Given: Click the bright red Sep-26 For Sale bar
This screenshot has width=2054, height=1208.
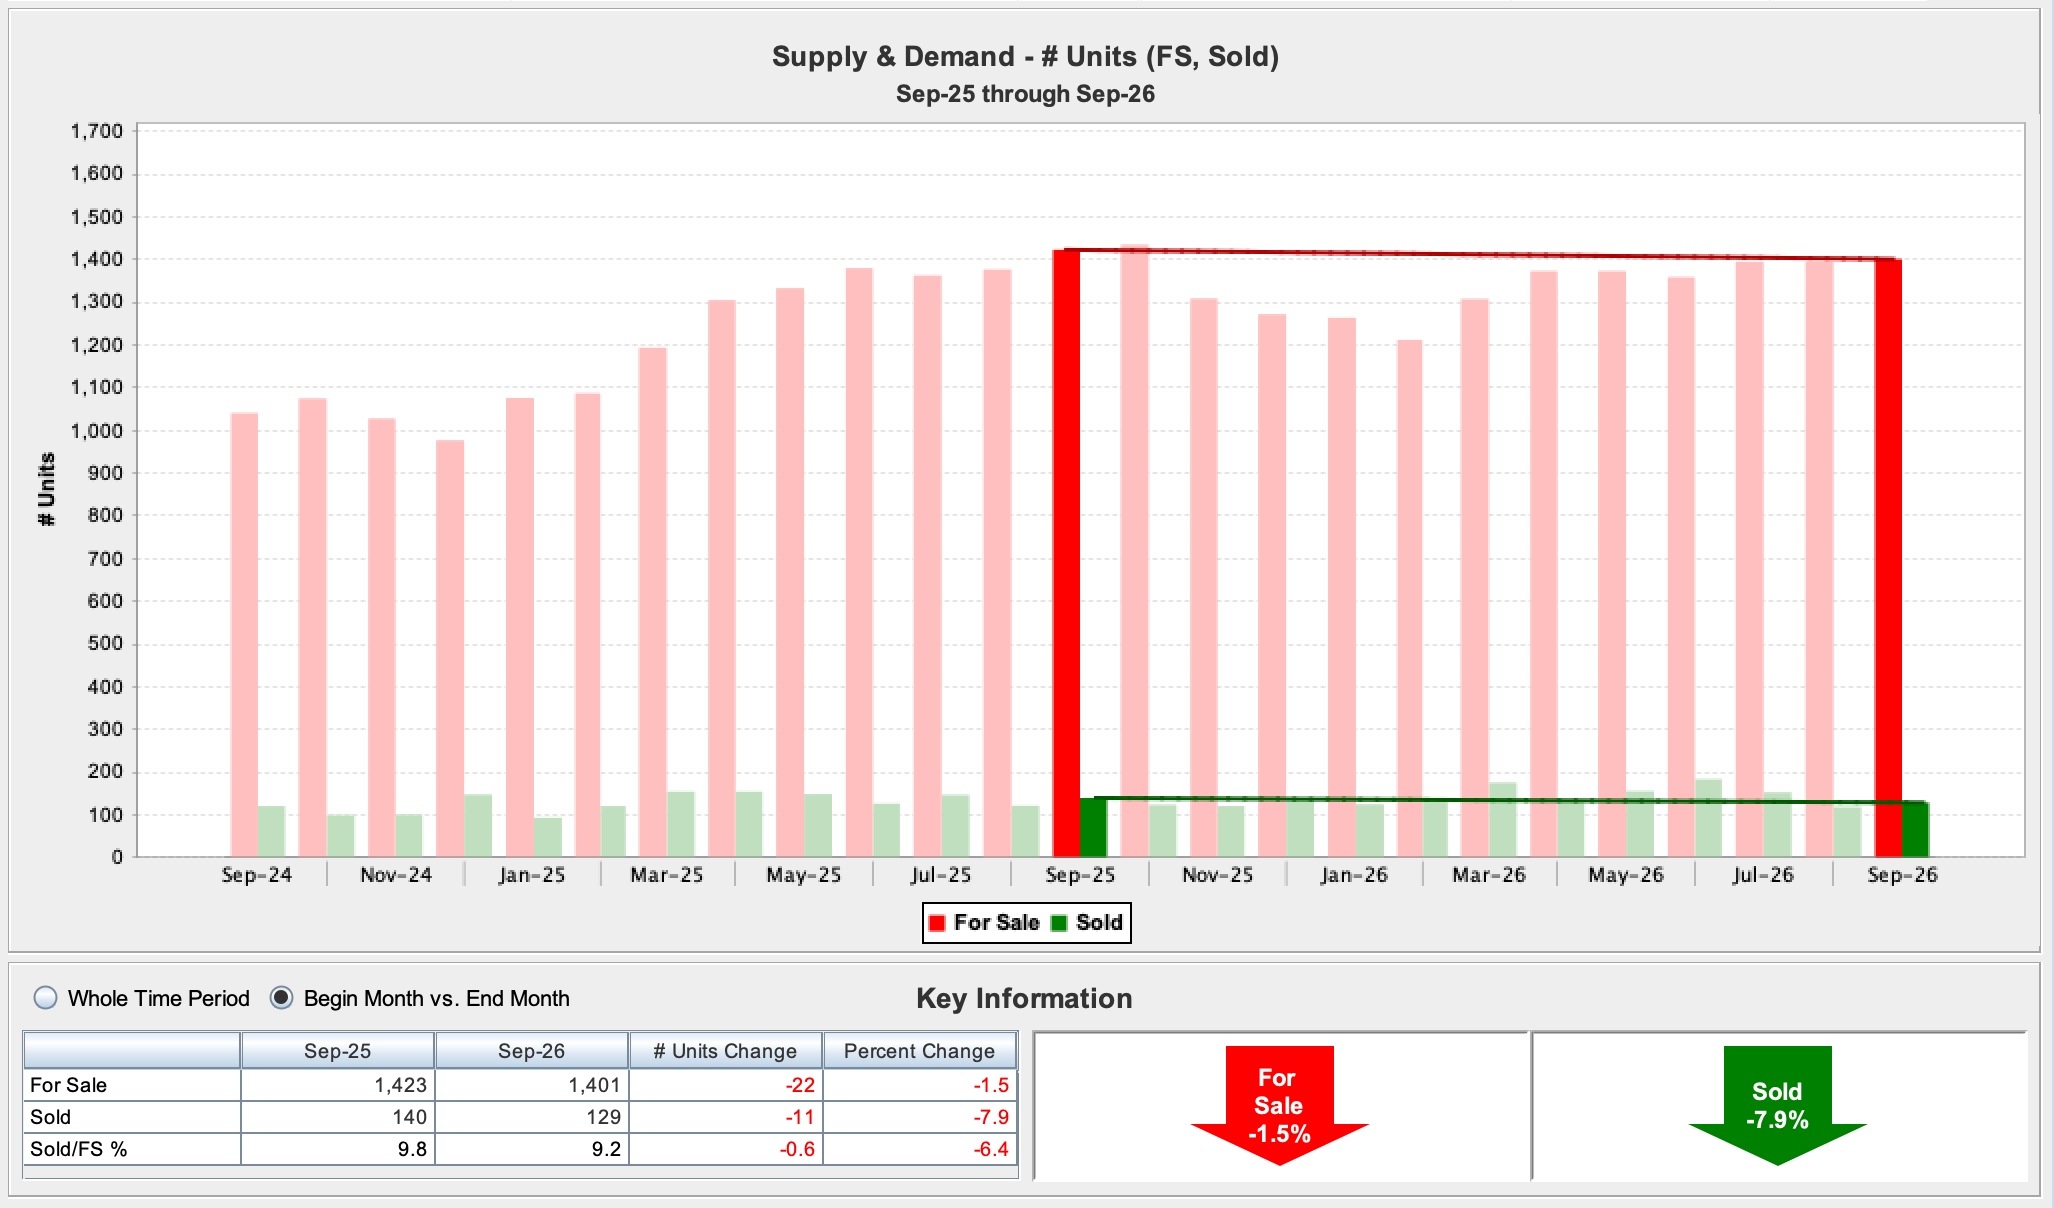Looking at the screenshot, I should pos(1888,558).
